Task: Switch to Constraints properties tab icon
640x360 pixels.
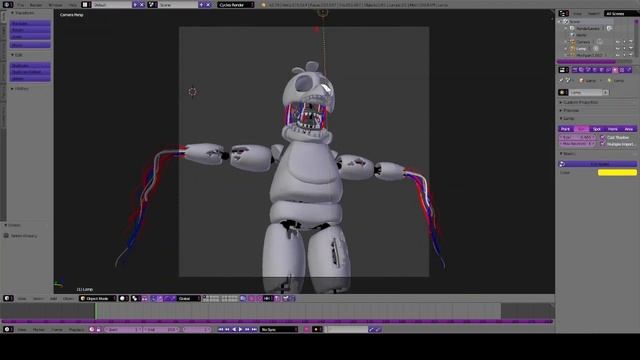Action: pos(608,70)
